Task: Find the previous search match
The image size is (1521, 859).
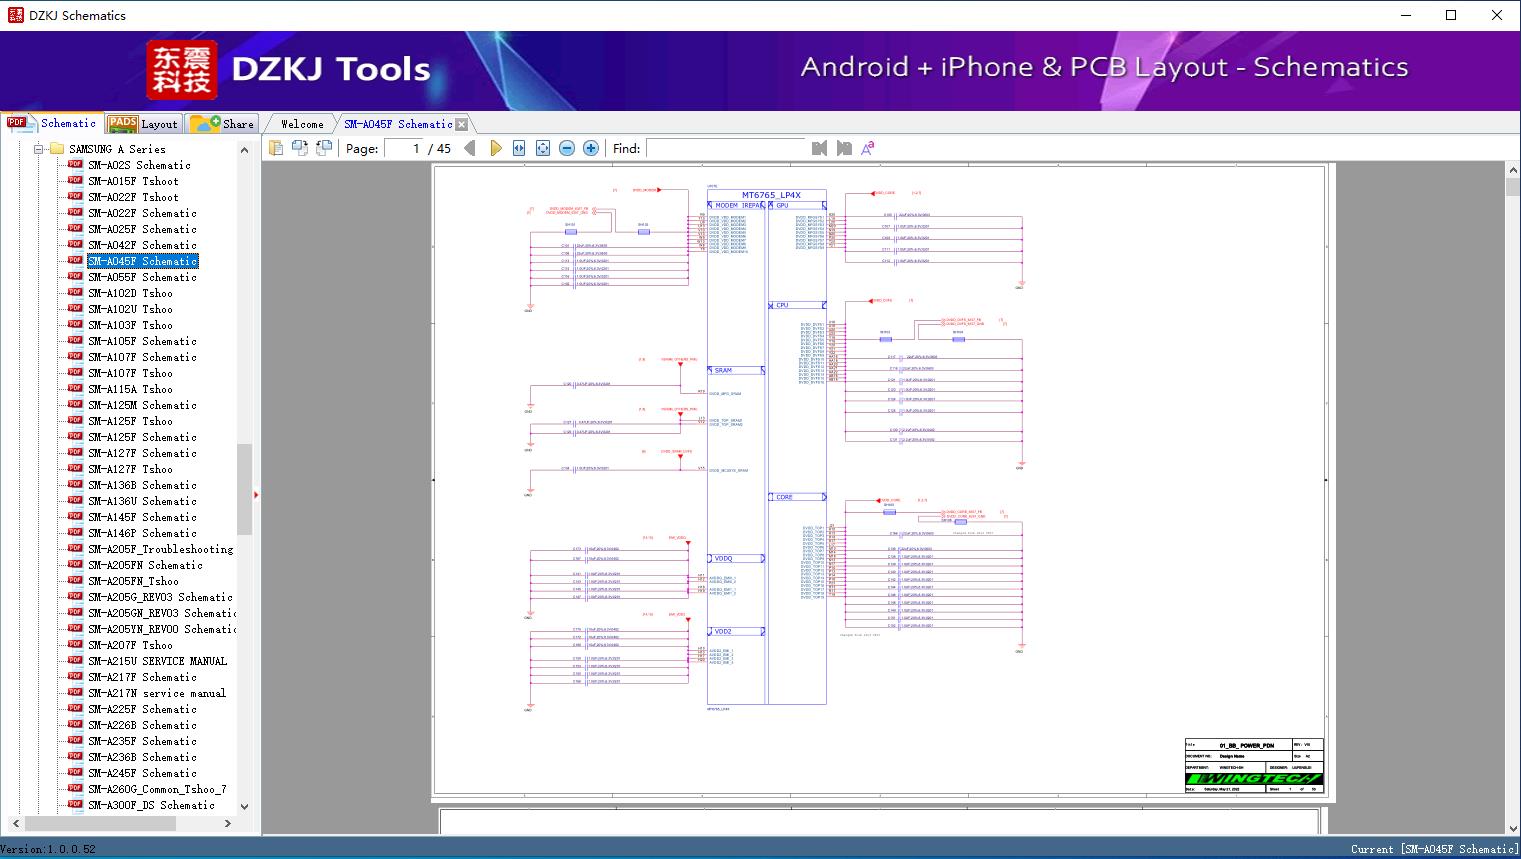Action: point(820,148)
